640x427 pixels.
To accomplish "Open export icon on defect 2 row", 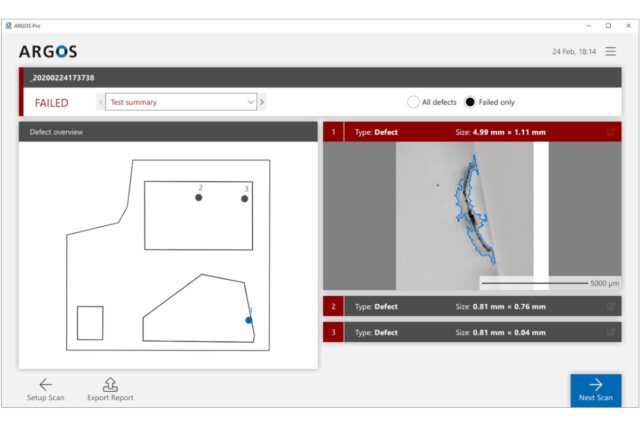I will [611, 306].
